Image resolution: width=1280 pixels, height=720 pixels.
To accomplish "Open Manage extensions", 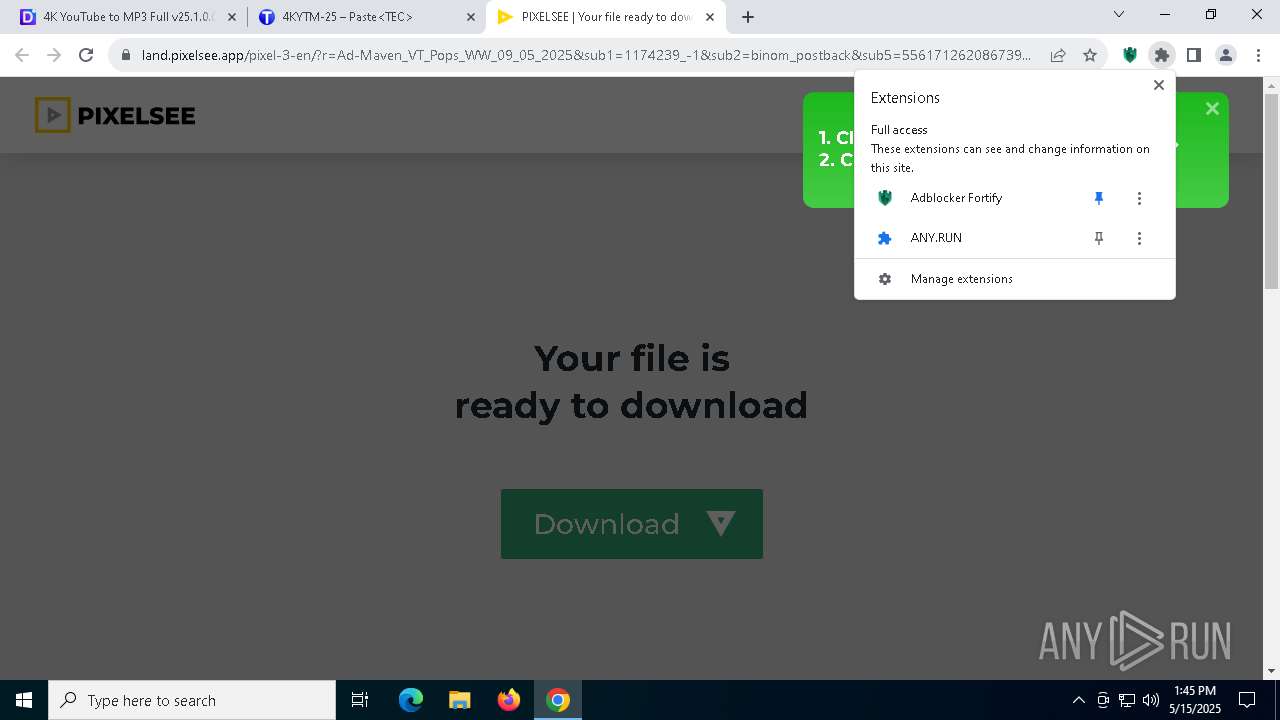I will click(x=1014, y=279).
